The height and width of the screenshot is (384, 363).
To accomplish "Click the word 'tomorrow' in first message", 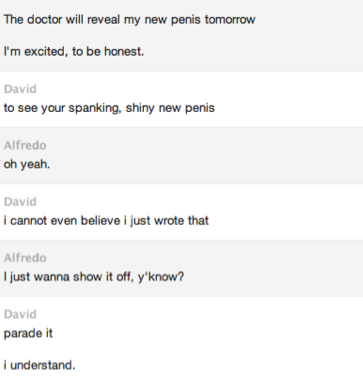I will 230,20.
